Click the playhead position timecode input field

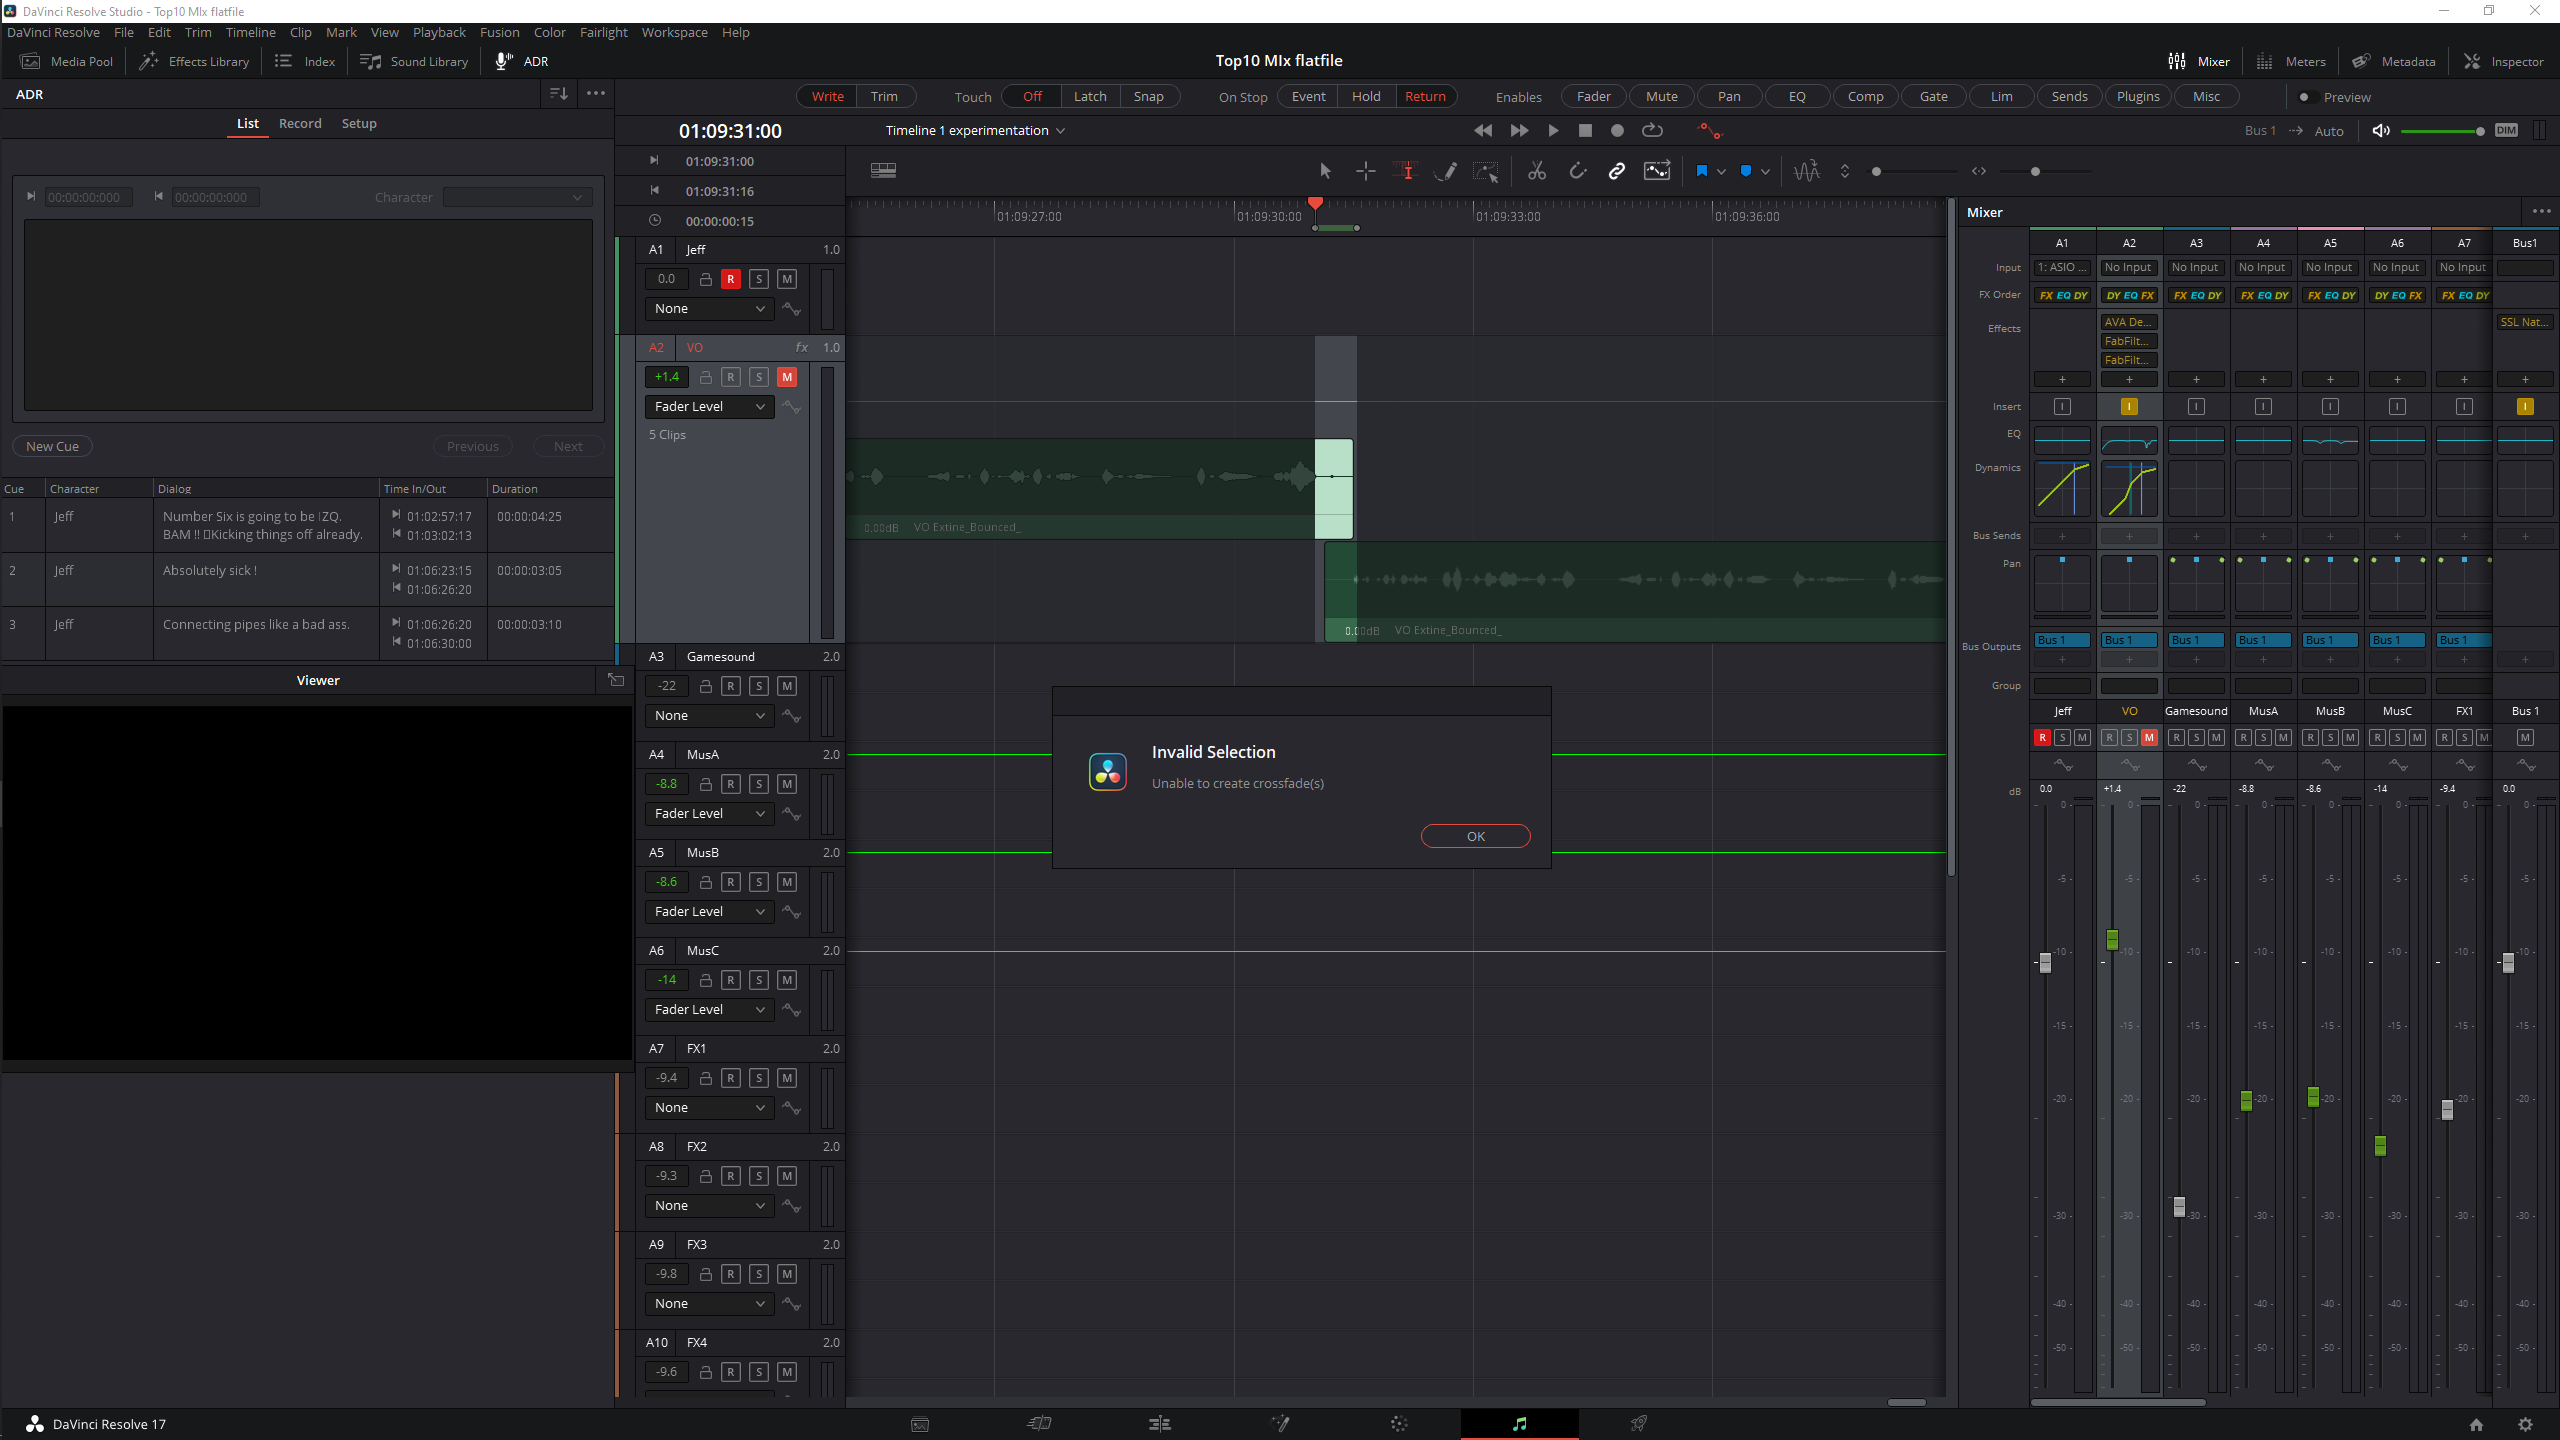(x=728, y=130)
